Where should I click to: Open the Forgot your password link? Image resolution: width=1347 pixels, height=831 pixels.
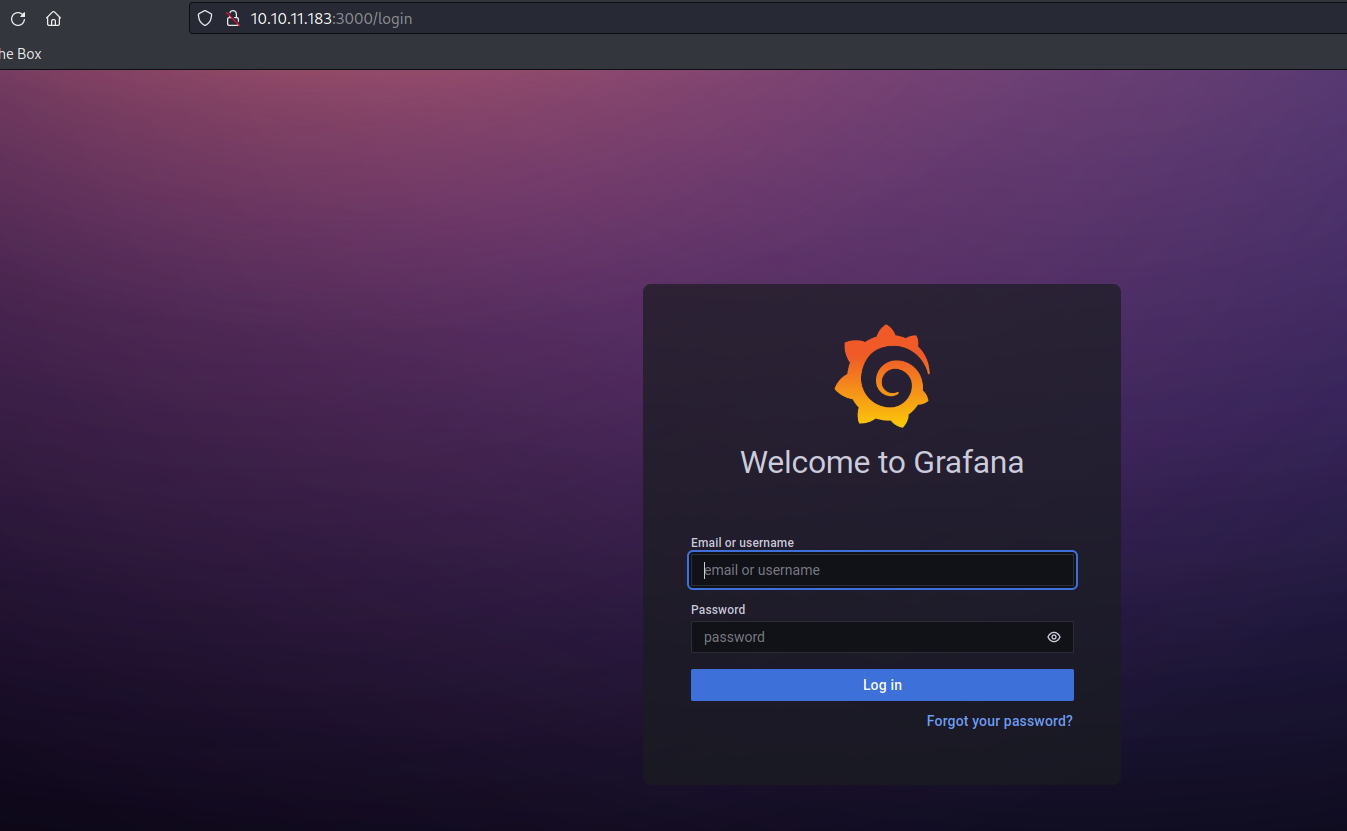[x=1000, y=721]
